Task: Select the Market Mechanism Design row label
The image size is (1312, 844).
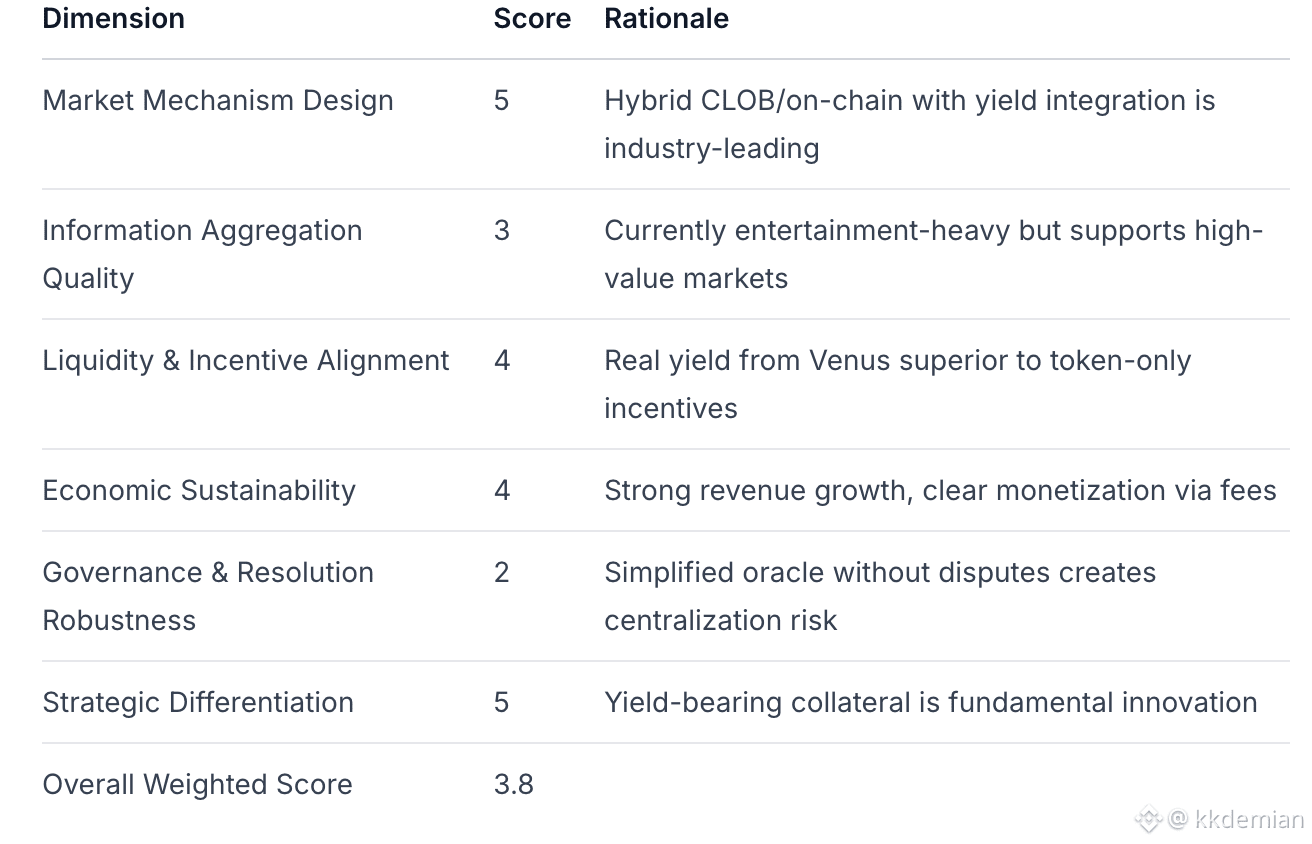Action: coord(217,100)
